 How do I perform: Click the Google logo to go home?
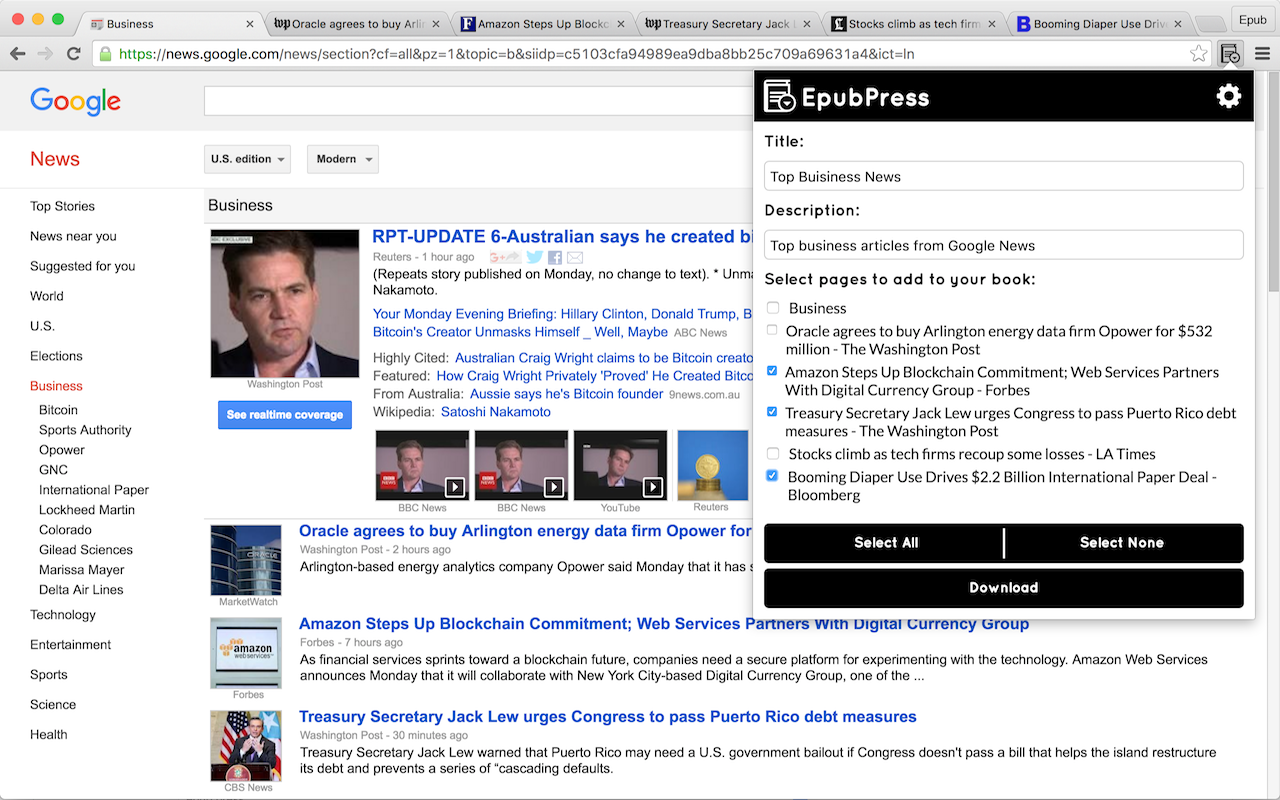[75, 100]
